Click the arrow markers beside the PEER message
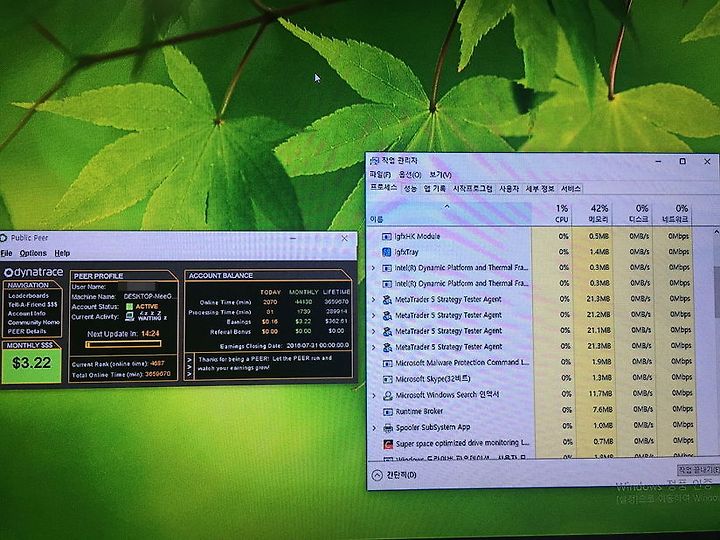This screenshot has height=540, width=720. [189, 368]
